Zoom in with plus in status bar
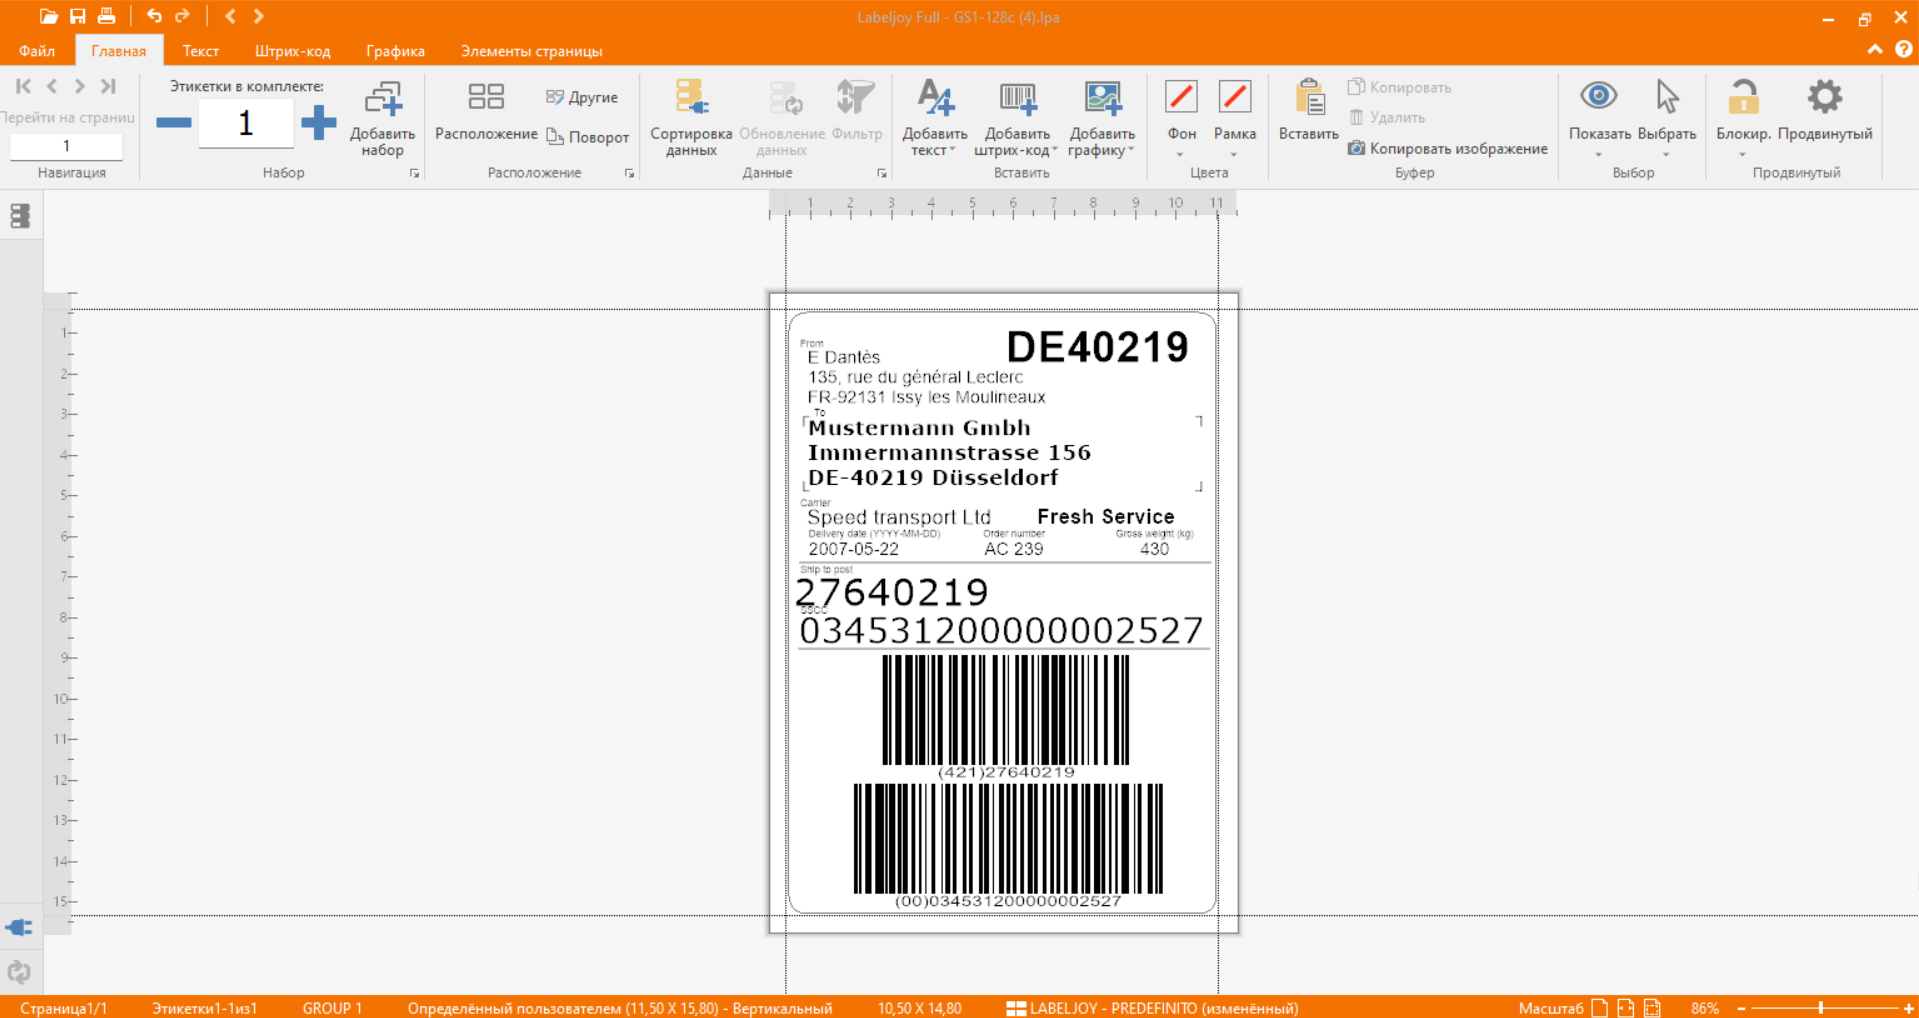1919x1018 pixels. [1908, 1008]
